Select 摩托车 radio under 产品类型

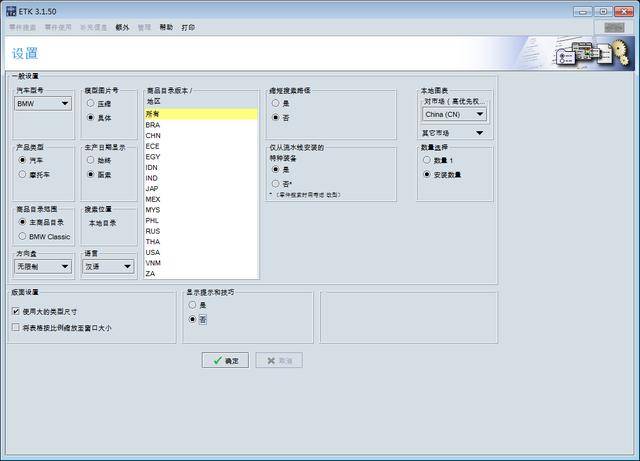pos(22,174)
